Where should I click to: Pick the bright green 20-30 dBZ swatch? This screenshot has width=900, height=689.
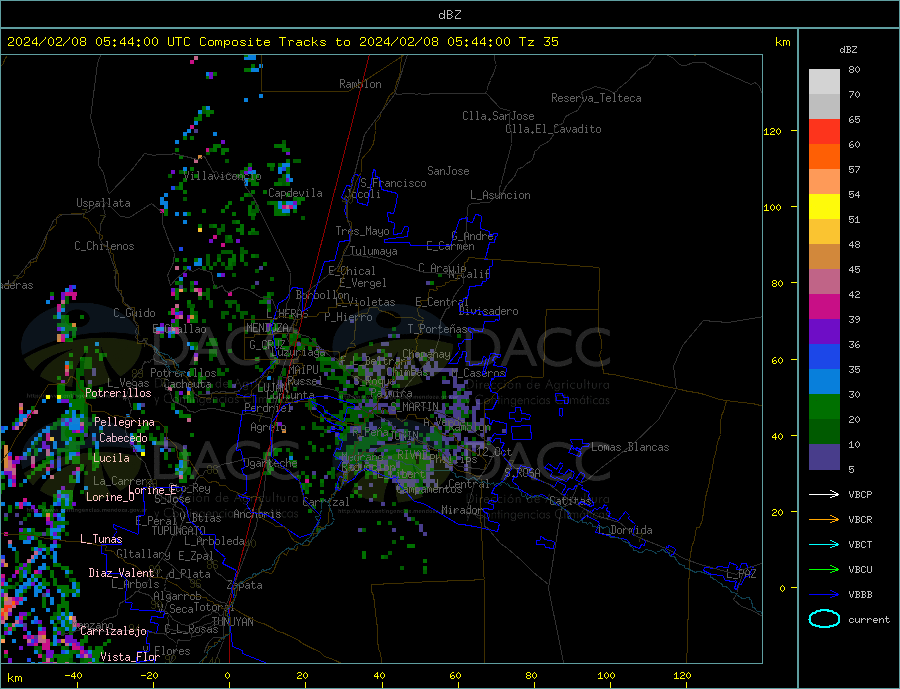click(824, 407)
